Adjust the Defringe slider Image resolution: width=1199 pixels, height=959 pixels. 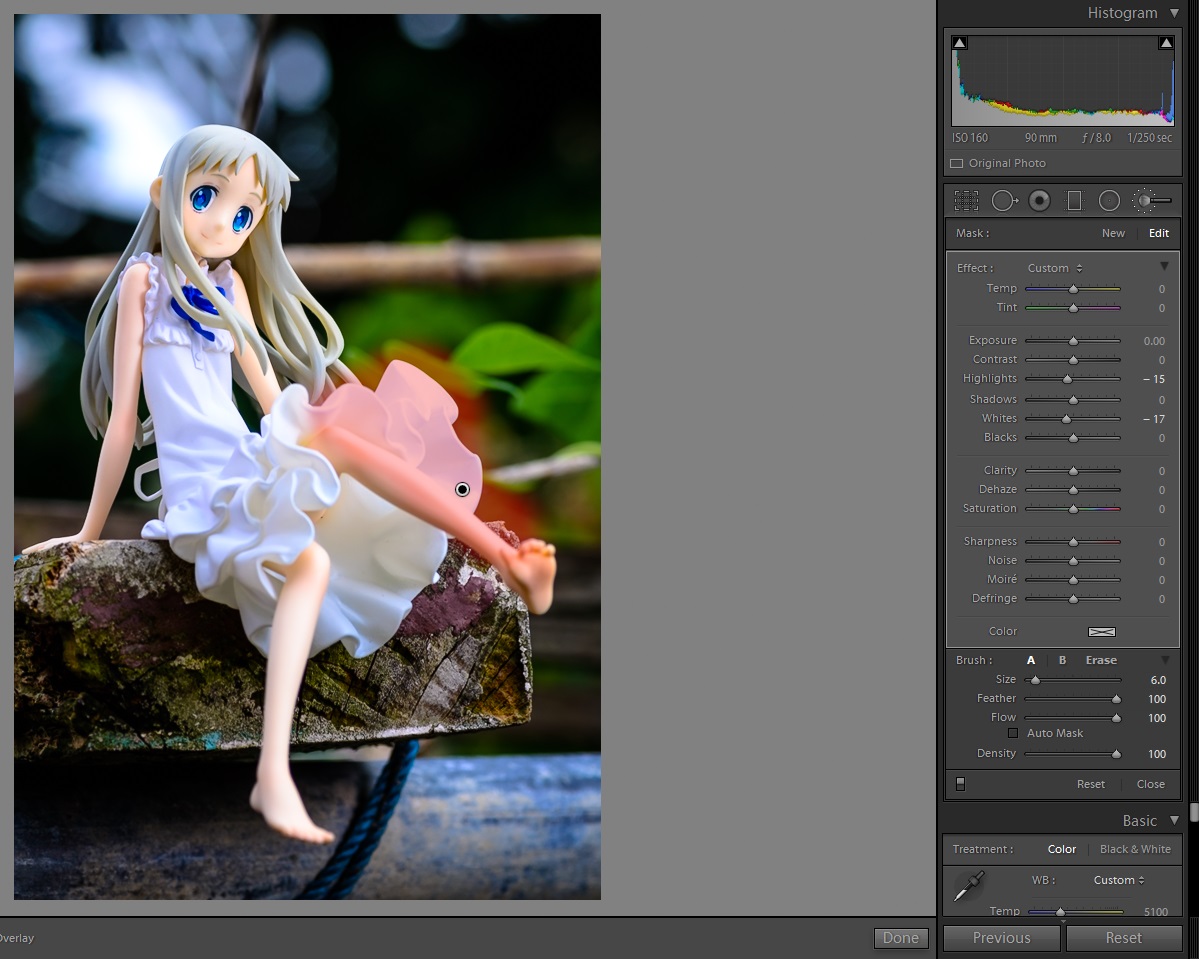tap(1073, 600)
